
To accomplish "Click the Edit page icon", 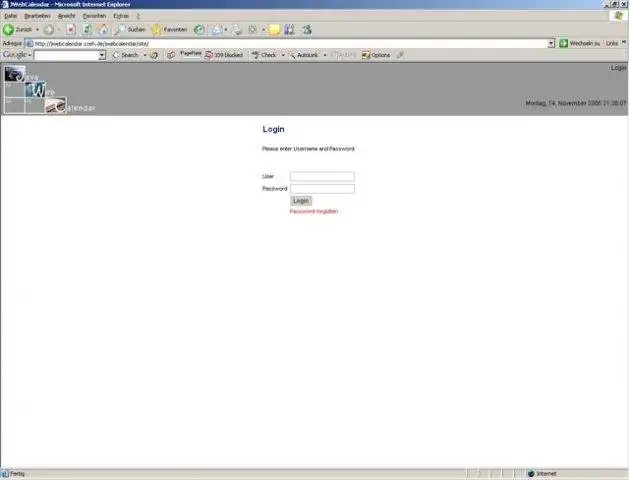I will point(253,30).
